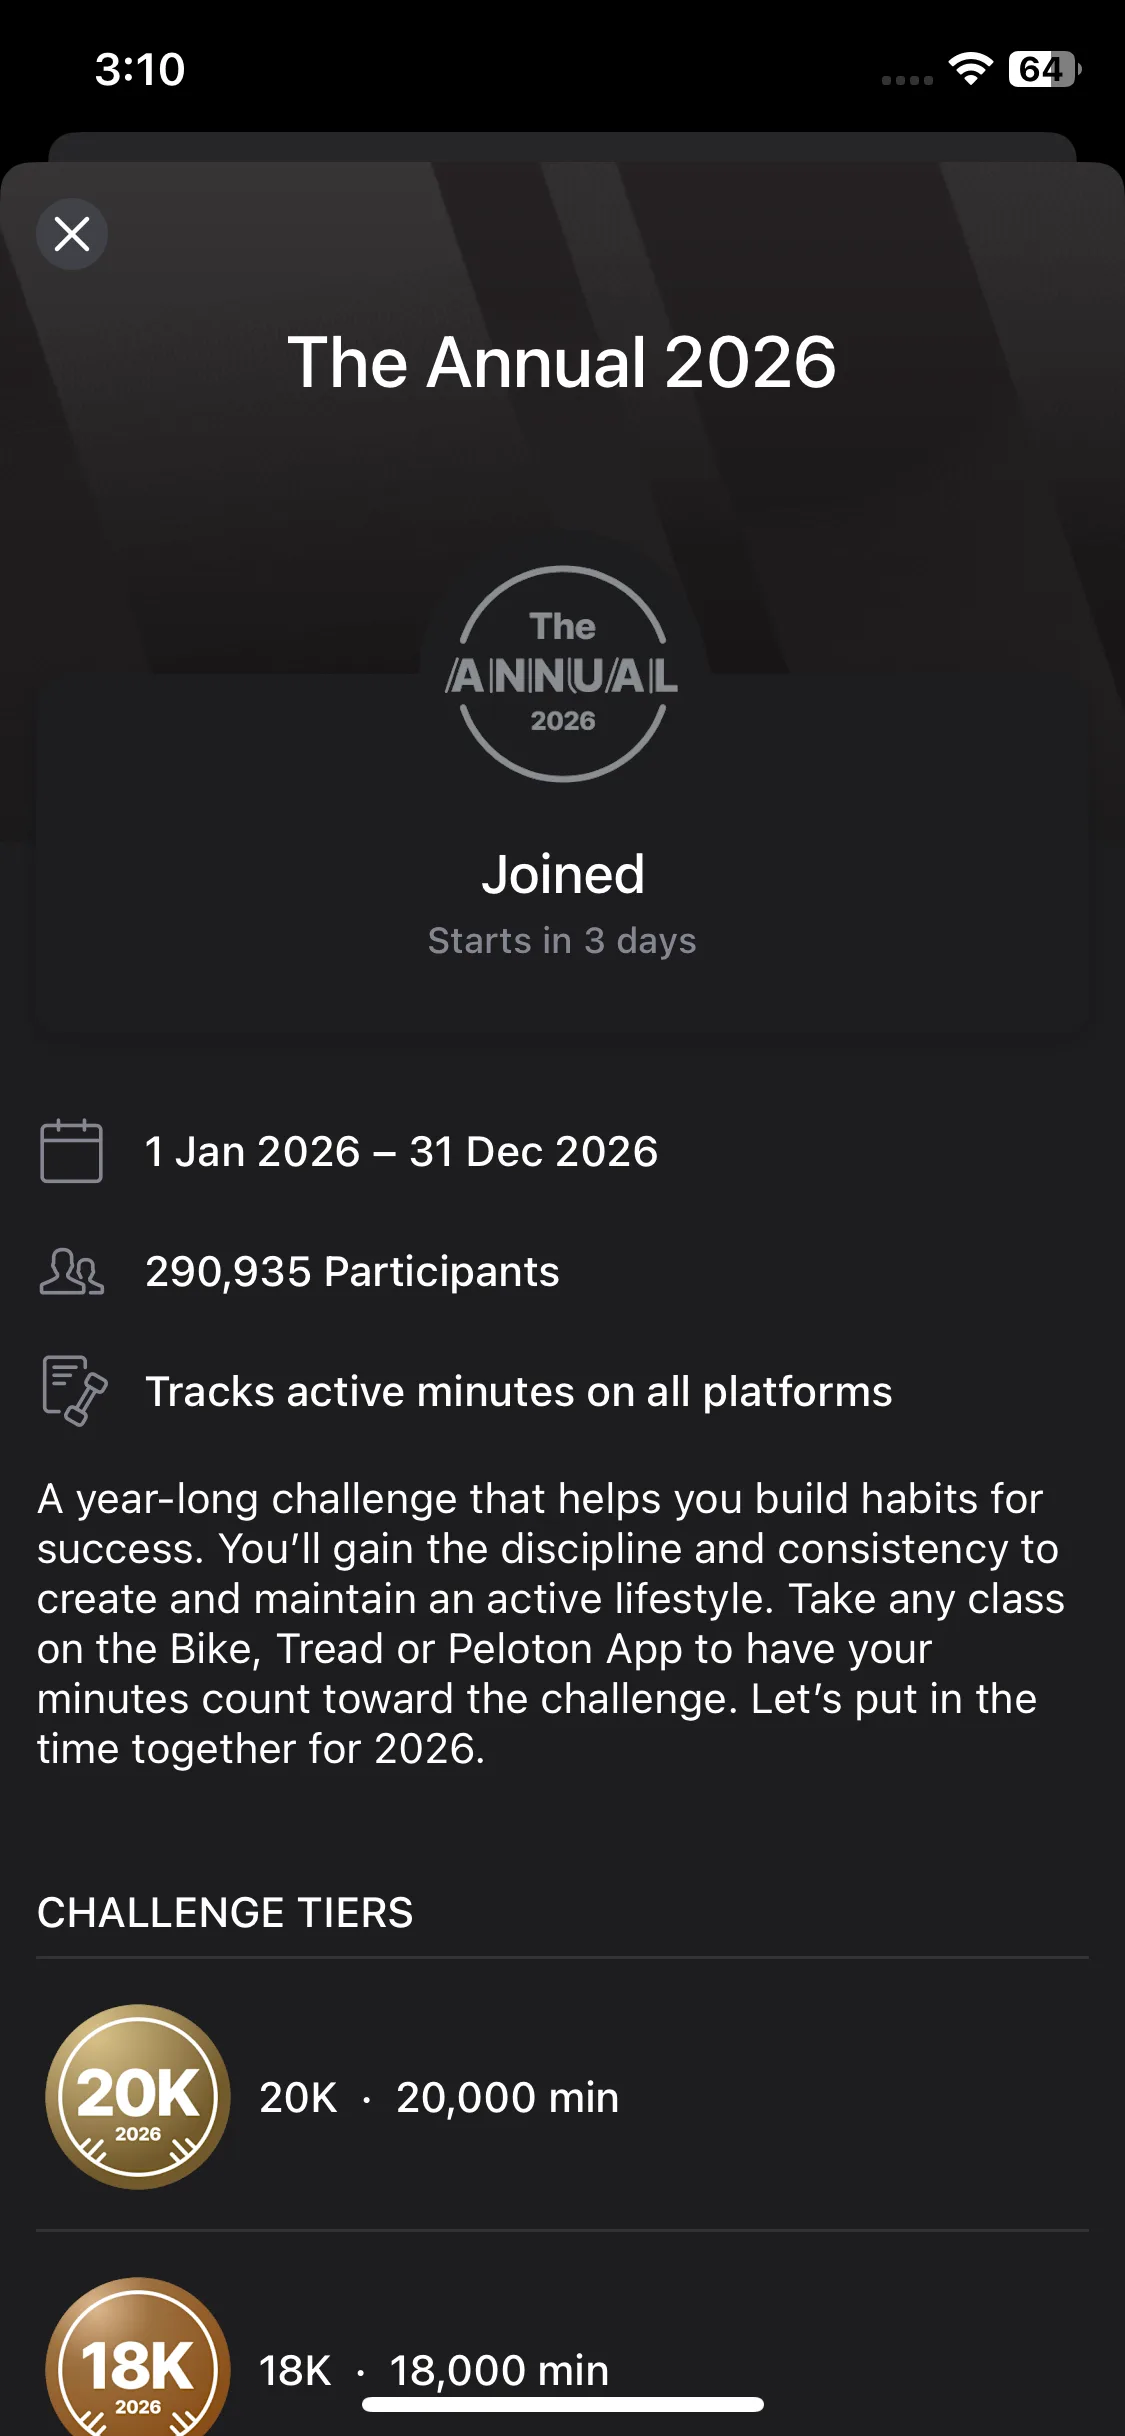
Task: Tap The Annual 2026 badge logo
Action: point(562,674)
